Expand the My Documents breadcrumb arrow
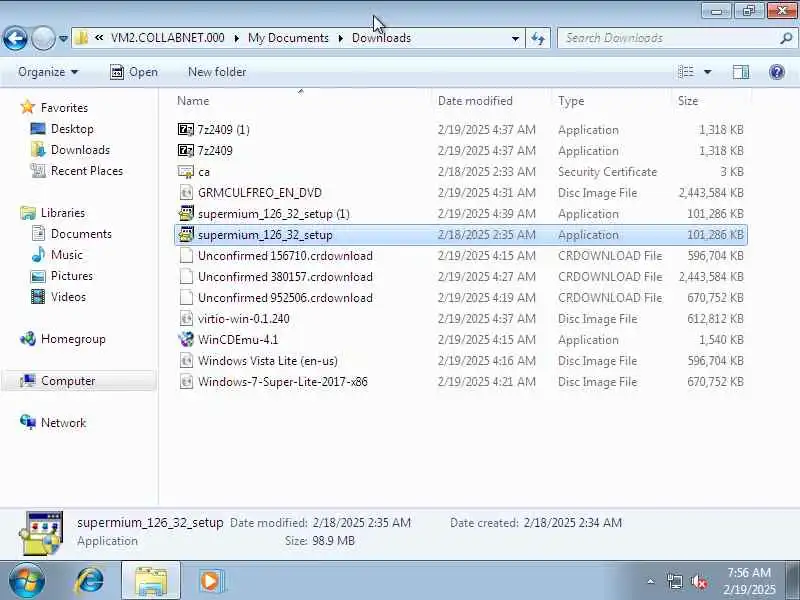This screenshot has width=800, height=600. [340, 38]
